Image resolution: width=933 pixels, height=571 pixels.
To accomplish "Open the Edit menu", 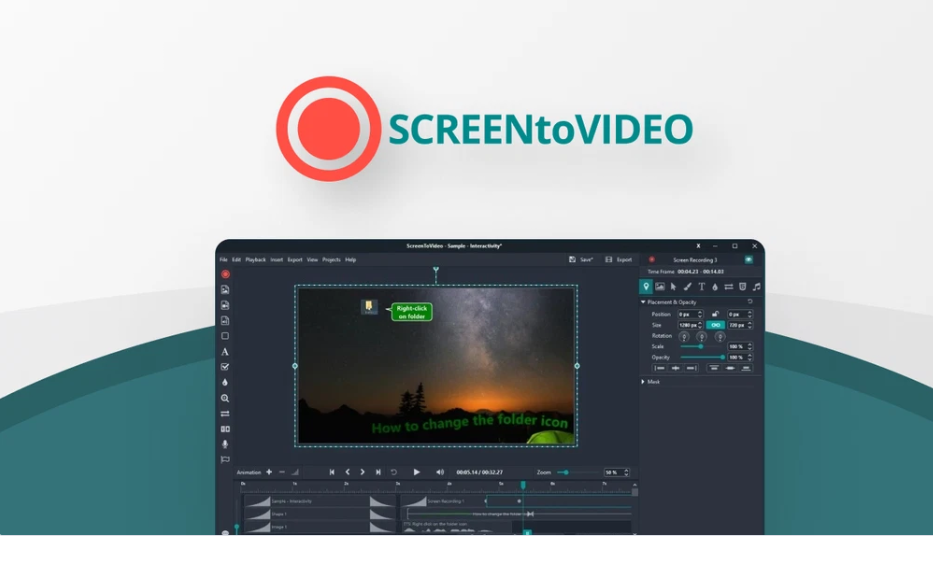I will [x=236, y=260].
